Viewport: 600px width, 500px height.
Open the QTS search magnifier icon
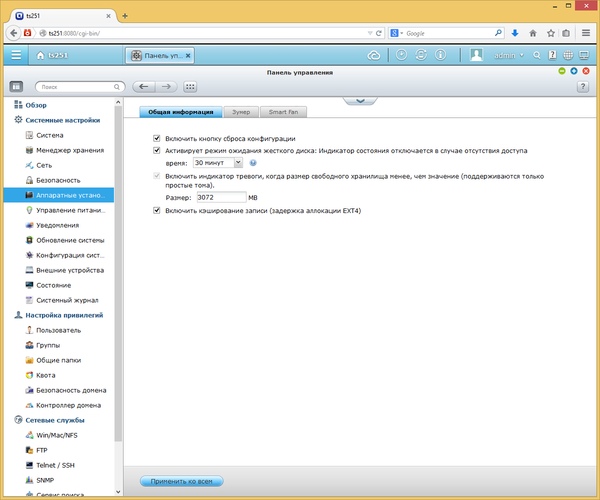(x=537, y=55)
